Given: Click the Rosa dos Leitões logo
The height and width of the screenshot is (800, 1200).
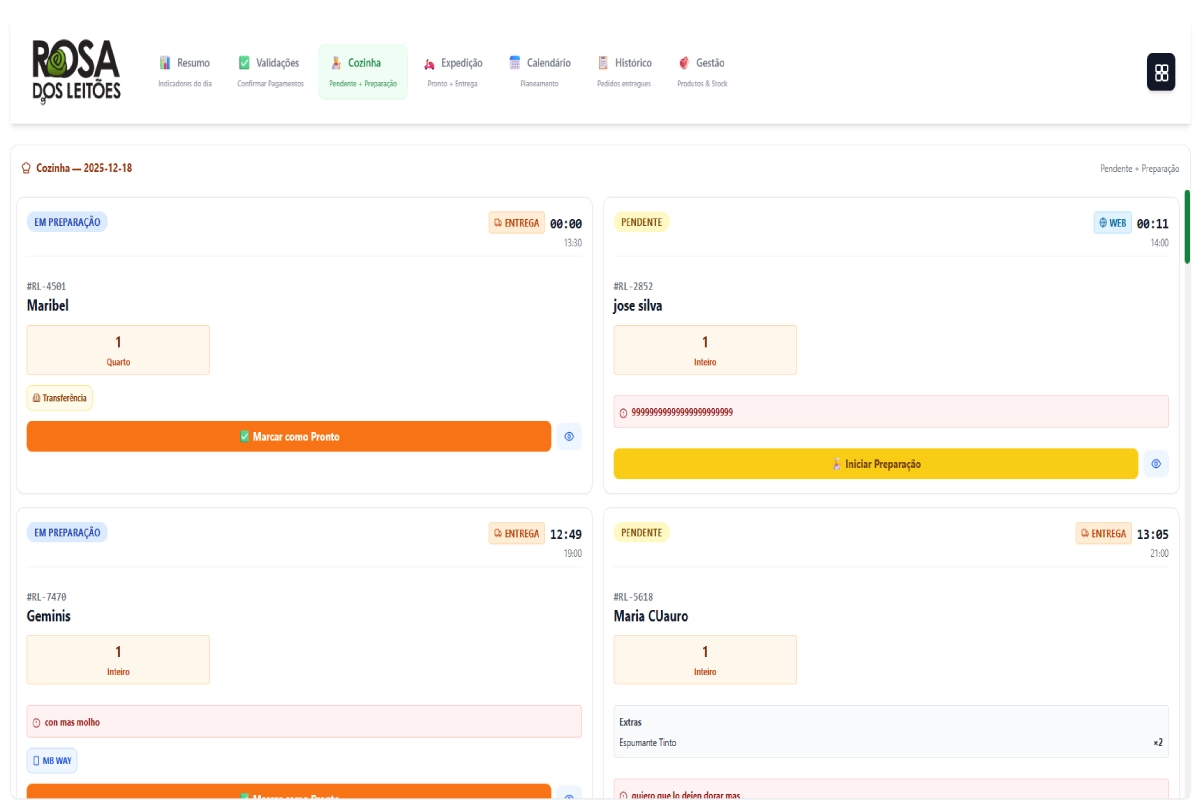Looking at the screenshot, I should click(x=76, y=71).
